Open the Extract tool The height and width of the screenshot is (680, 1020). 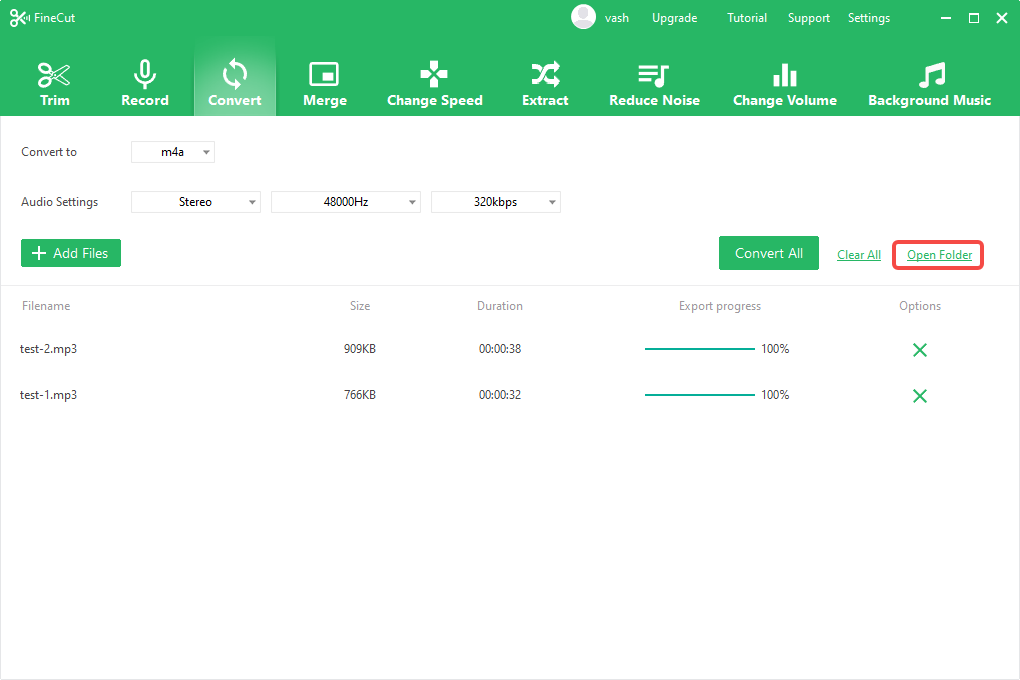click(x=545, y=84)
